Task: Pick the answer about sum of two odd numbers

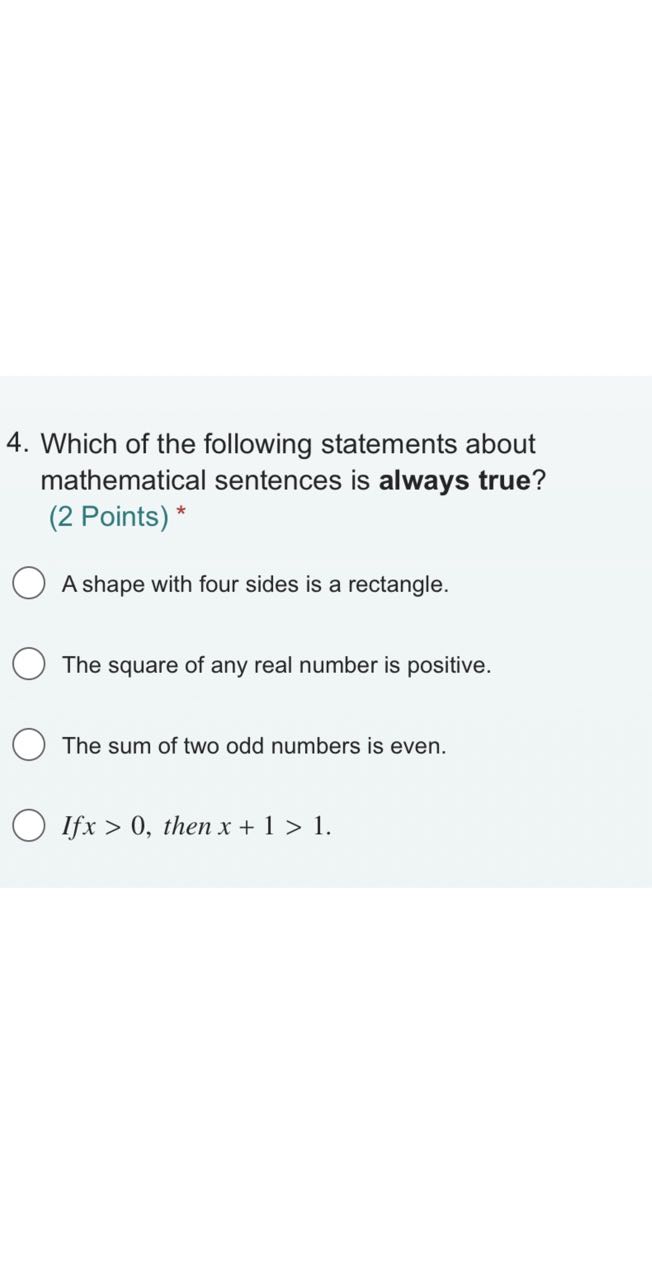Action: point(28,742)
